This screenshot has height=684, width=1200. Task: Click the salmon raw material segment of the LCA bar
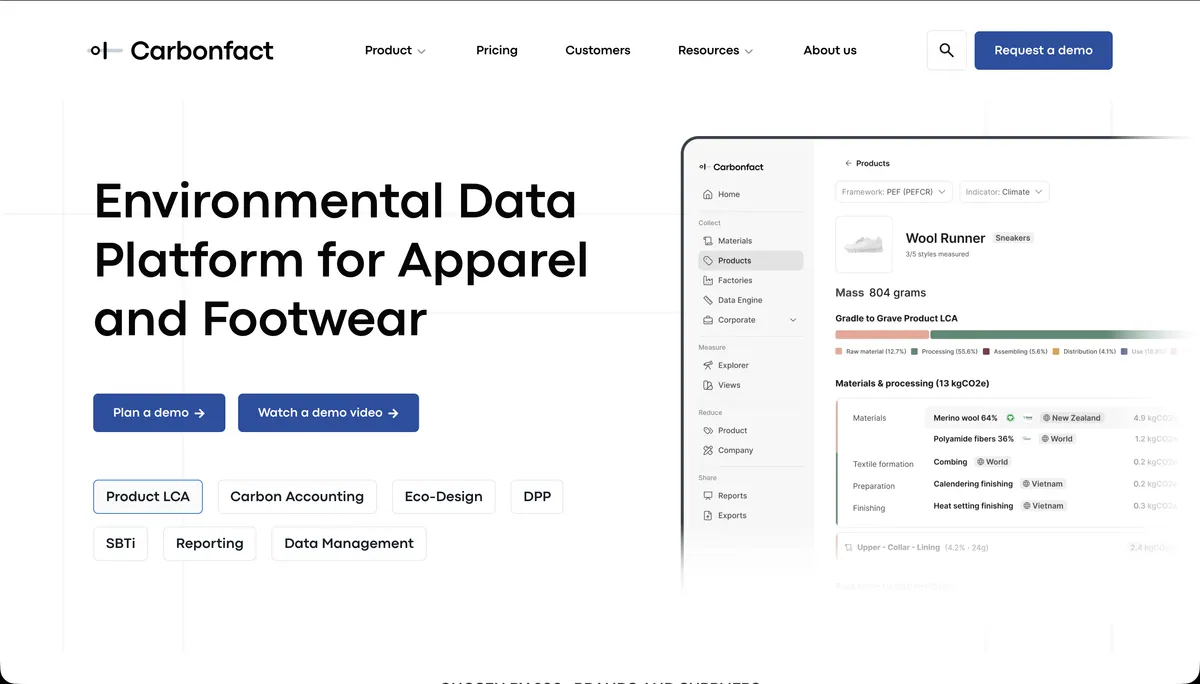(x=882, y=335)
